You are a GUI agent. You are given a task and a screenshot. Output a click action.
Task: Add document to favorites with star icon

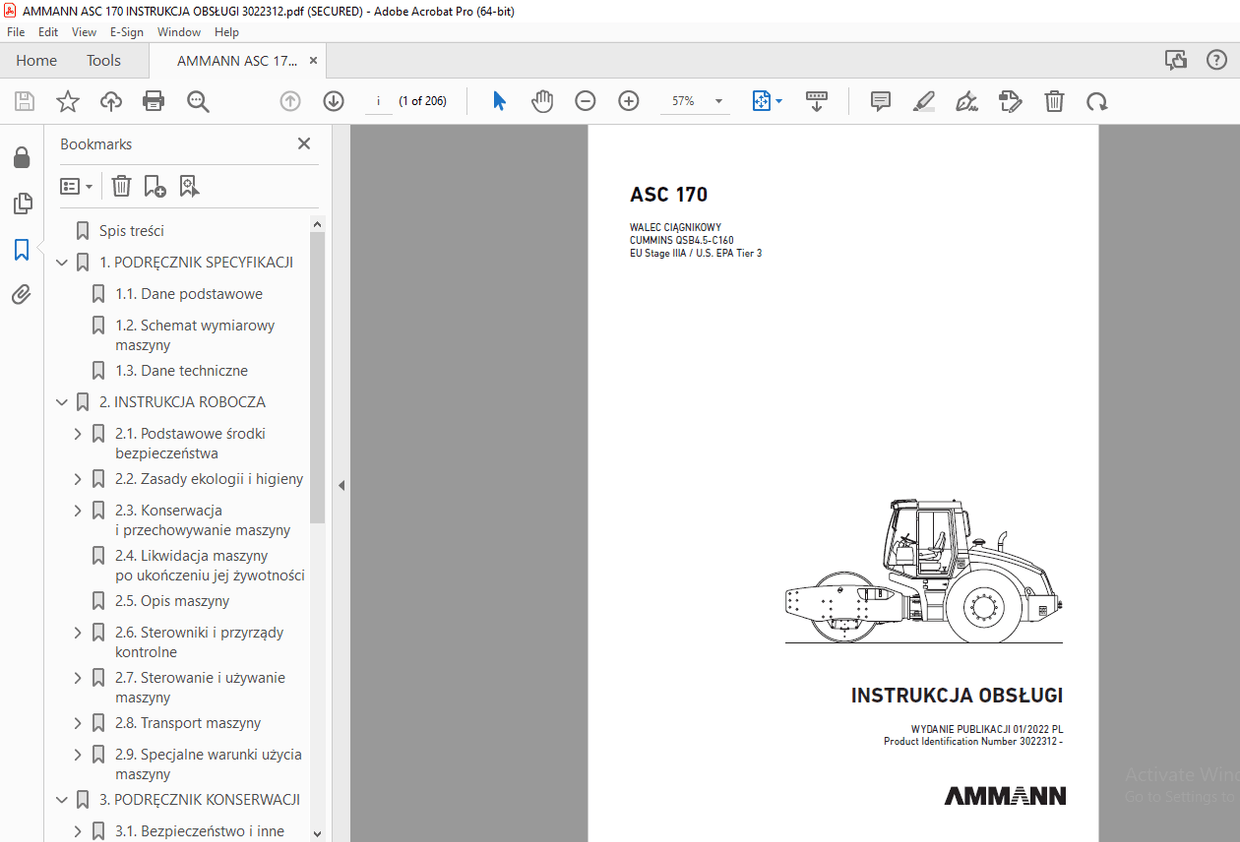tap(66, 101)
